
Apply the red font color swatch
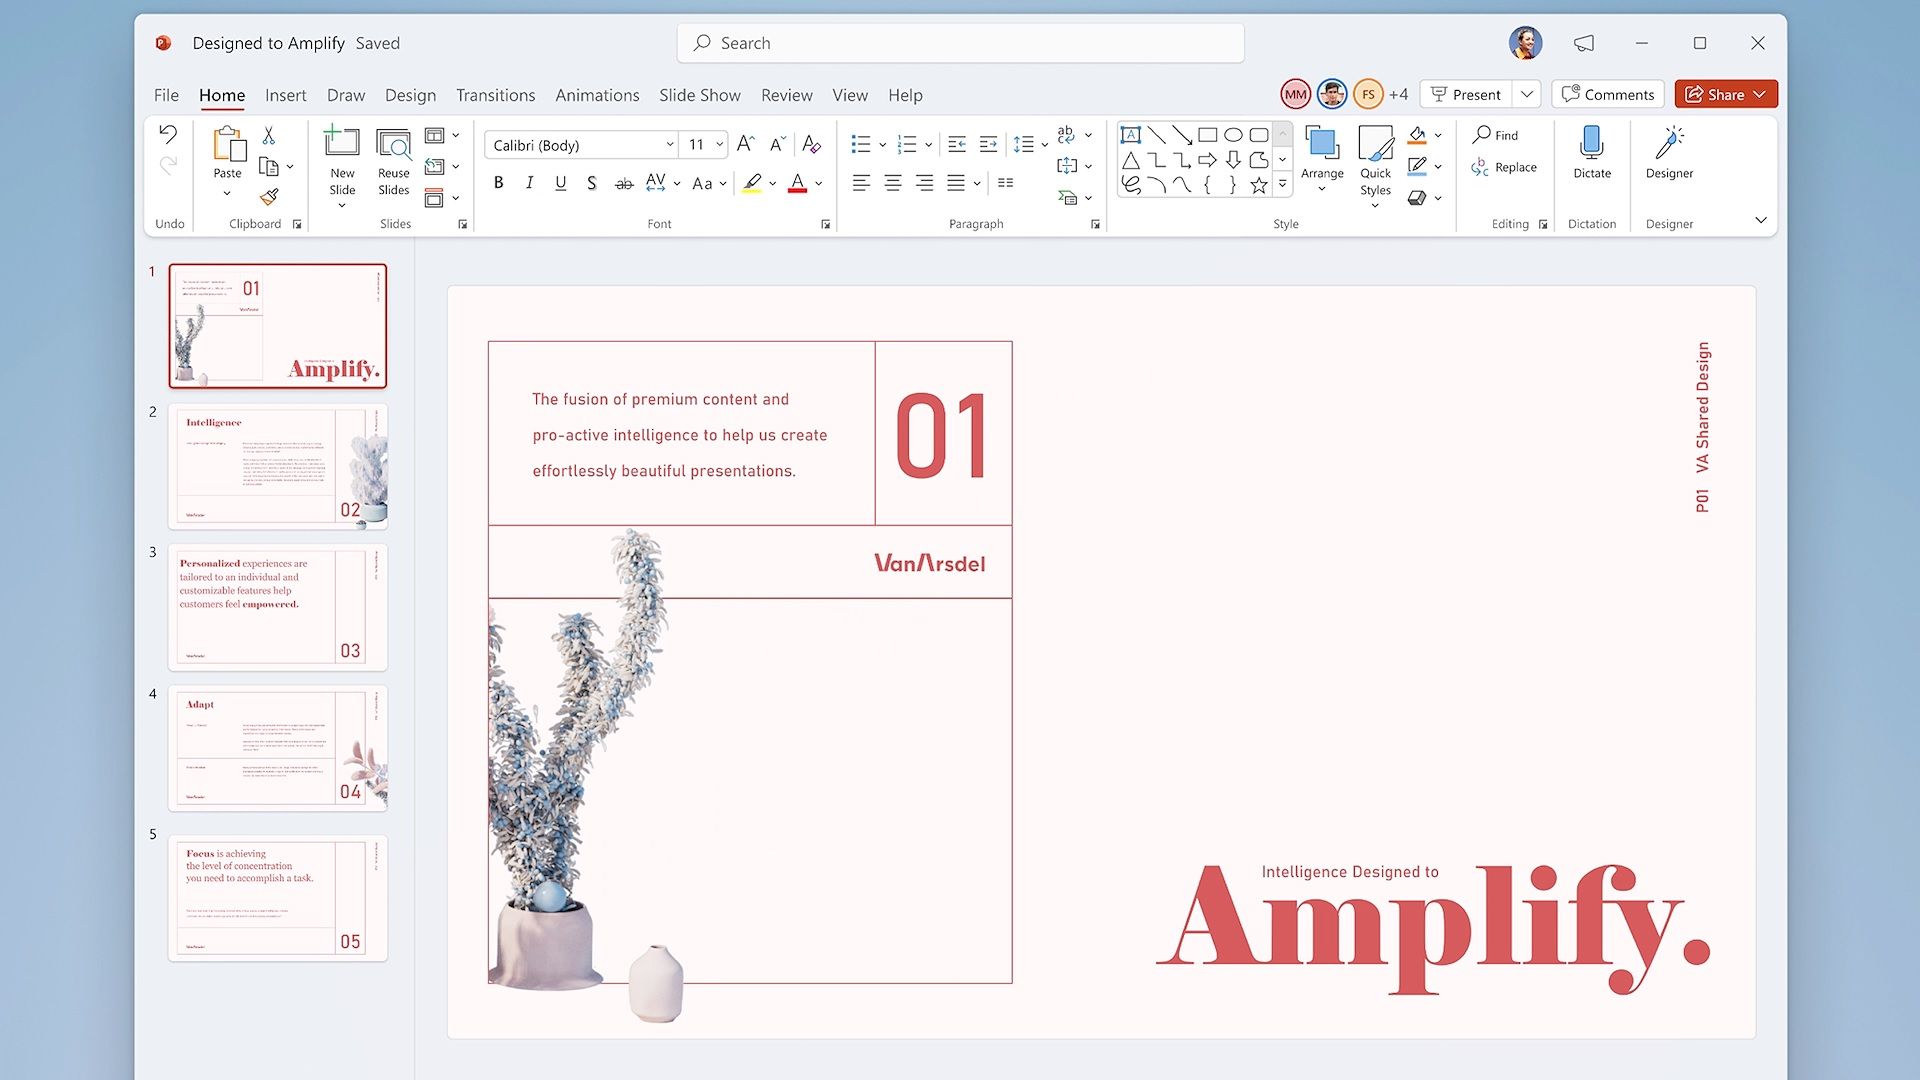[x=797, y=184]
